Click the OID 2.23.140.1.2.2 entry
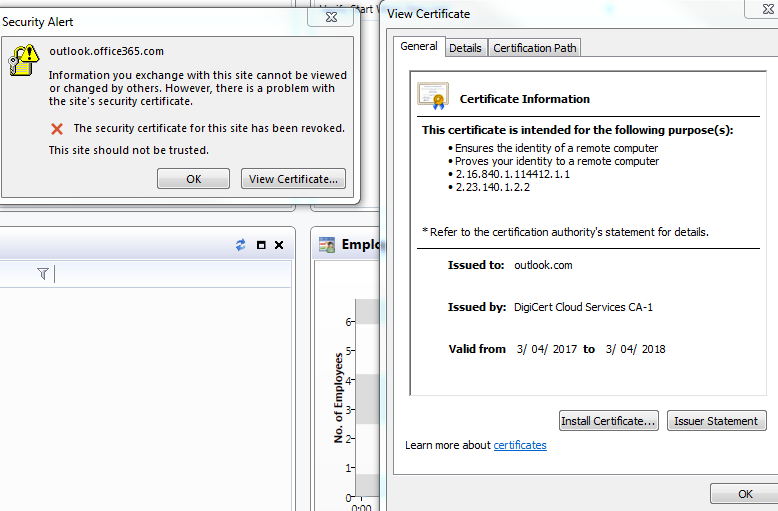This screenshot has width=778, height=511. pyautogui.click(x=493, y=187)
